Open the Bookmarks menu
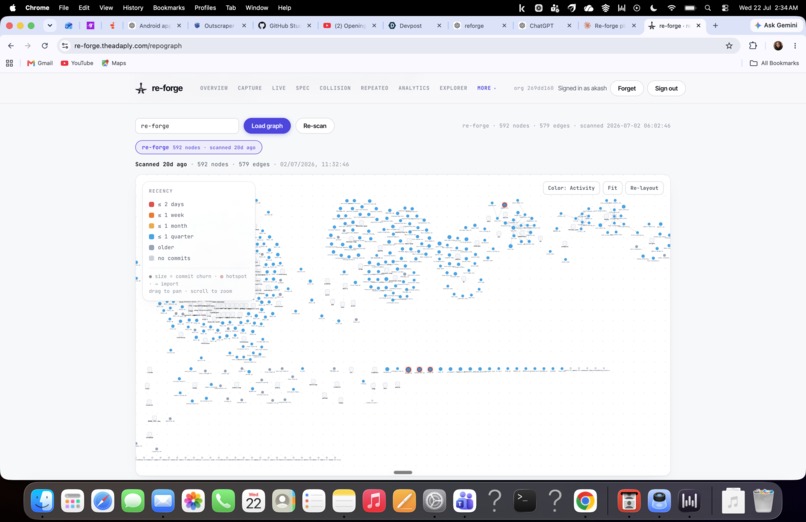This screenshot has height=522, width=806. 169,8
